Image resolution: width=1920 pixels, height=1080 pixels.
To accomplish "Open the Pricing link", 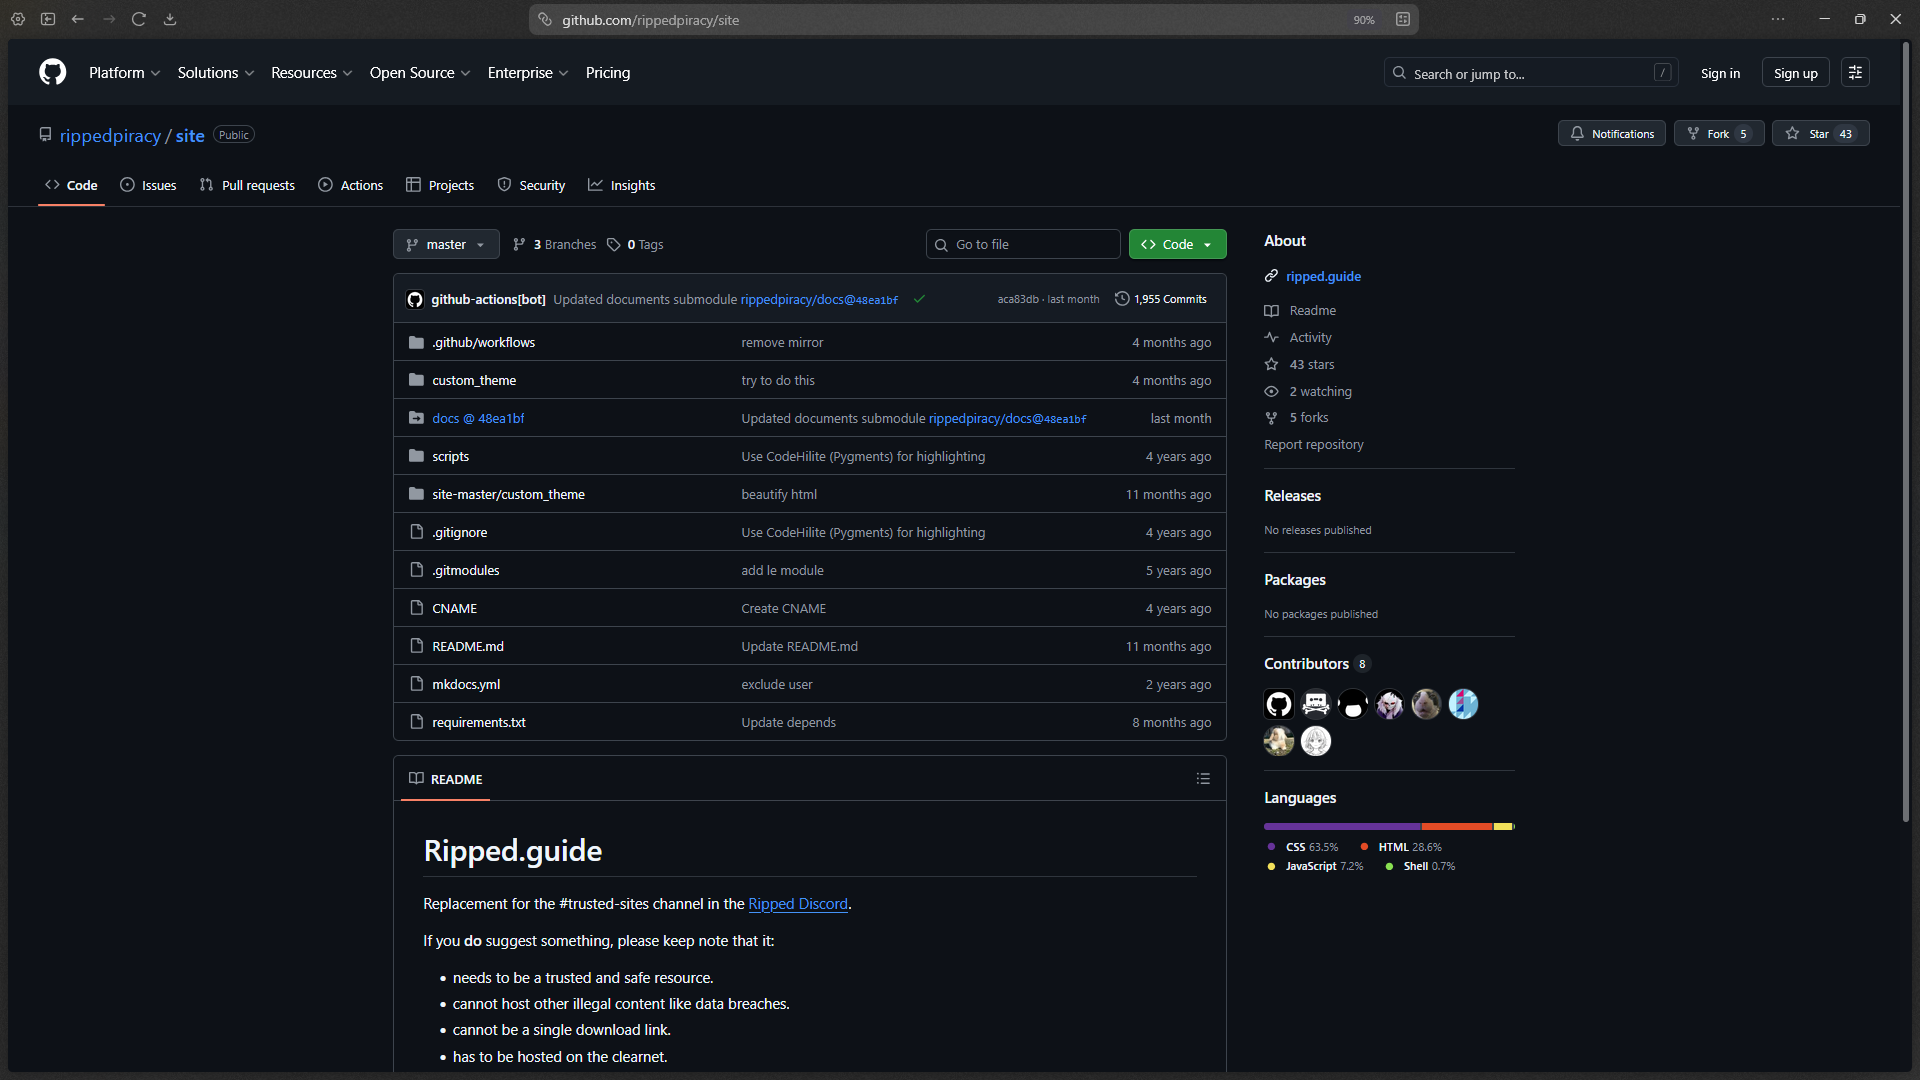I will click(608, 72).
